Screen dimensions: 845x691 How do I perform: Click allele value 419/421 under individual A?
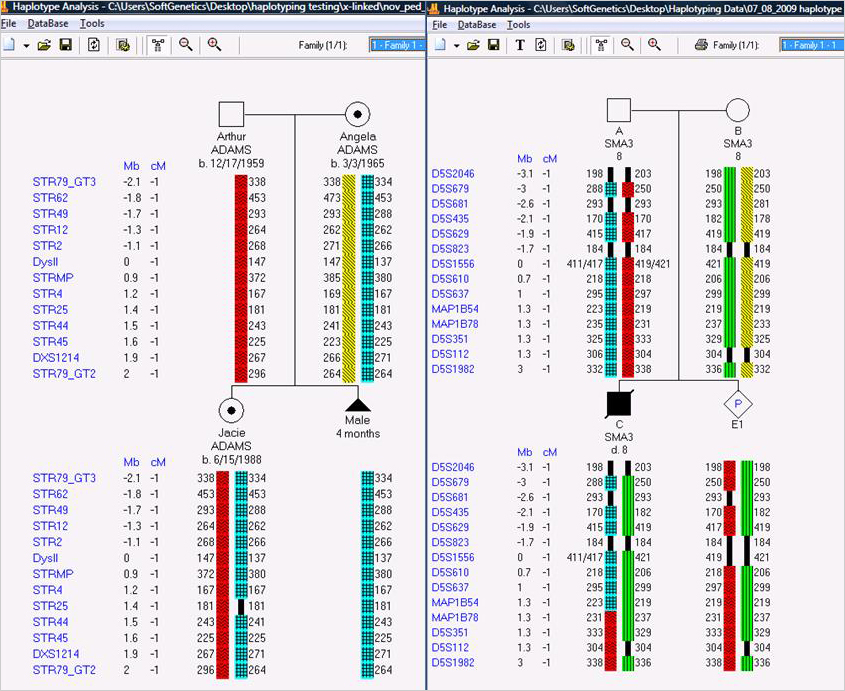click(x=653, y=264)
